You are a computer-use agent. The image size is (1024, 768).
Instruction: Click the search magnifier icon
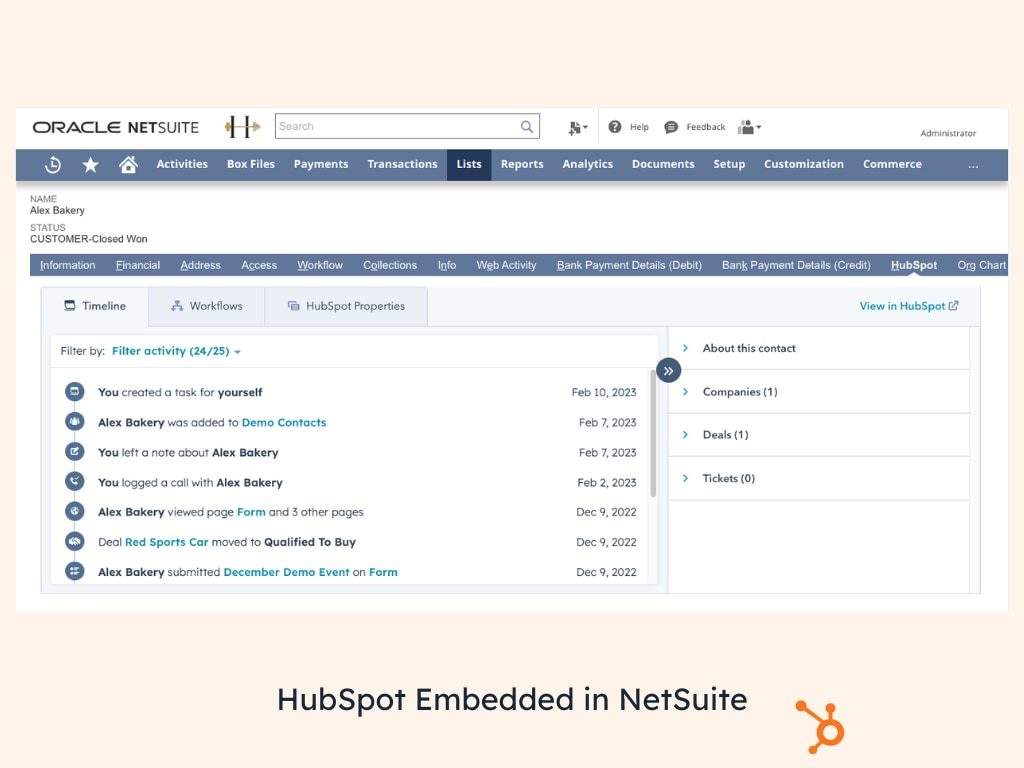pos(527,127)
